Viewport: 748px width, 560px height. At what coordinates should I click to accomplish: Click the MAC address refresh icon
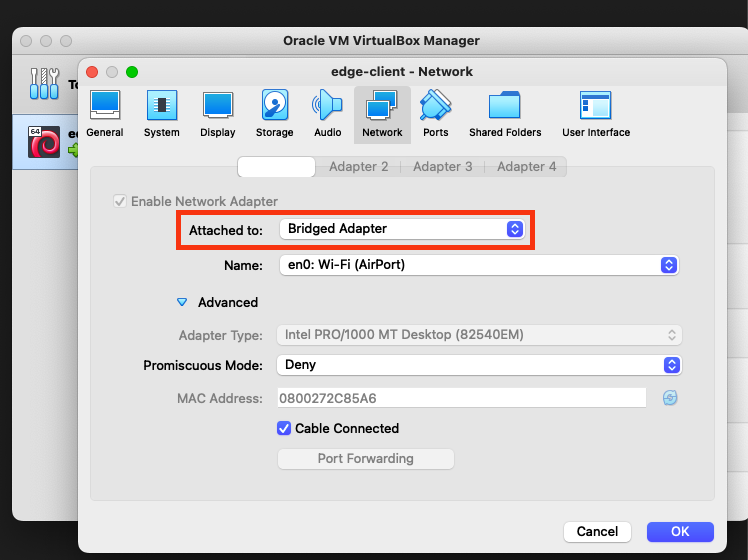point(670,398)
